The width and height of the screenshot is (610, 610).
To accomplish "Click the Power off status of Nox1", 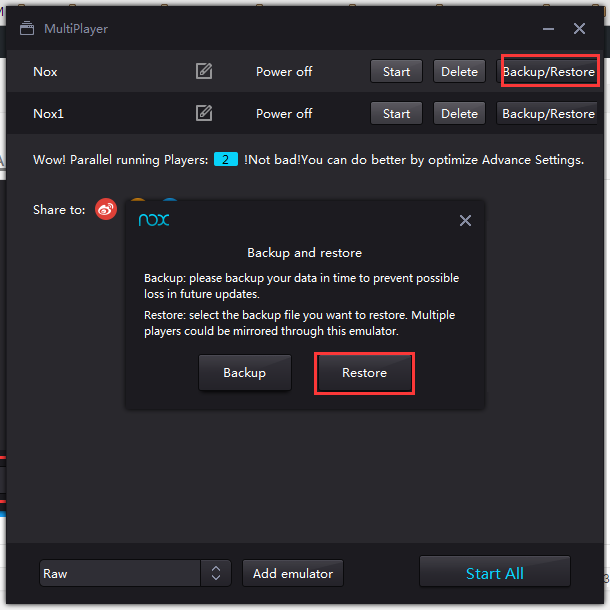I will pyautogui.click(x=284, y=114).
